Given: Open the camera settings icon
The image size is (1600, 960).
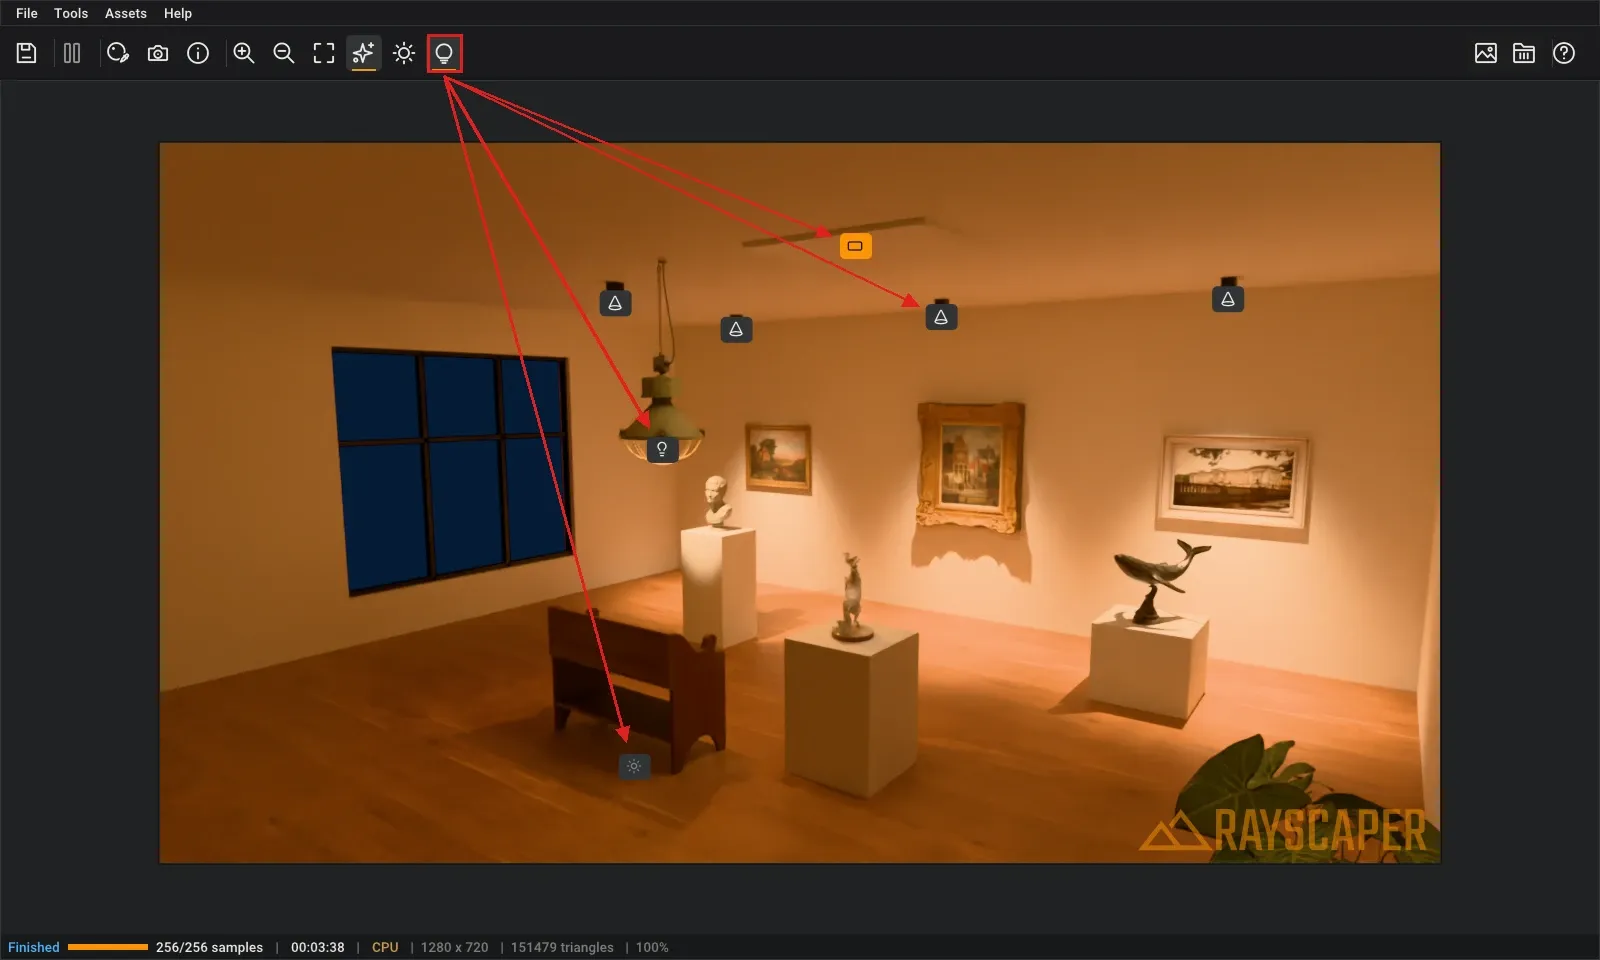Looking at the screenshot, I should [x=158, y=53].
